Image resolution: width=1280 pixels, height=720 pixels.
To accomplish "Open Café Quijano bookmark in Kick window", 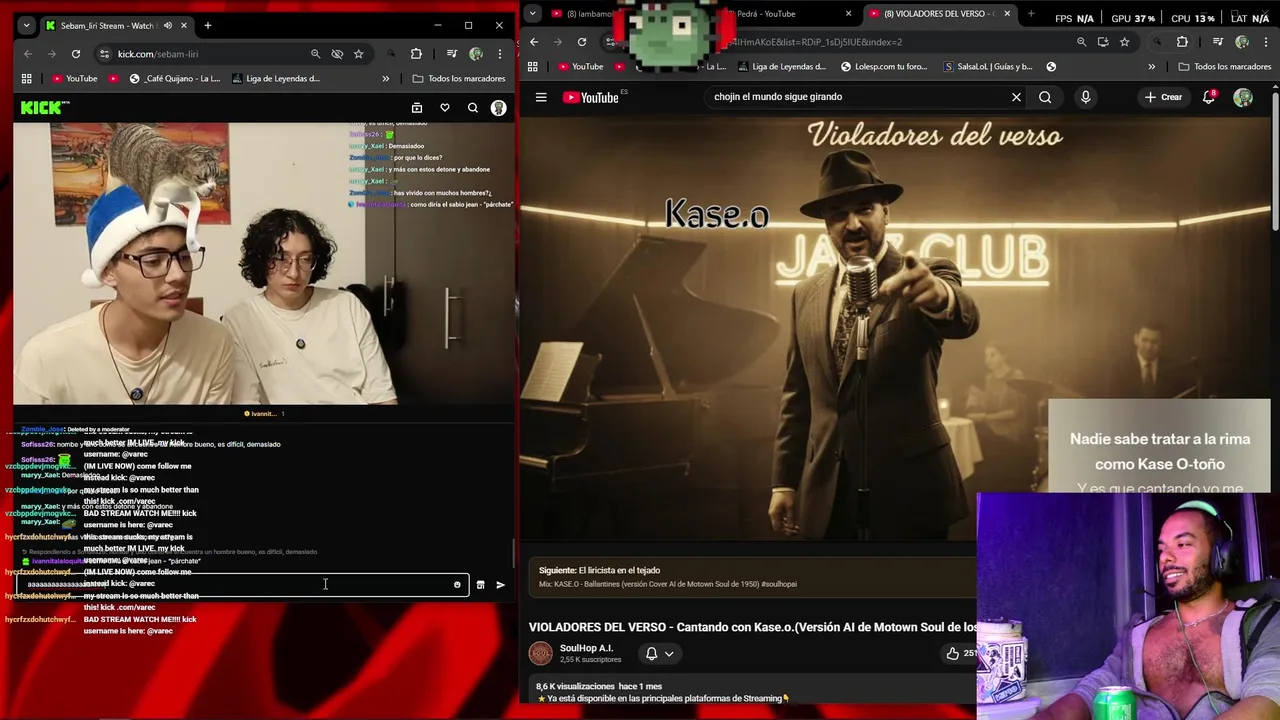I will 175,78.
